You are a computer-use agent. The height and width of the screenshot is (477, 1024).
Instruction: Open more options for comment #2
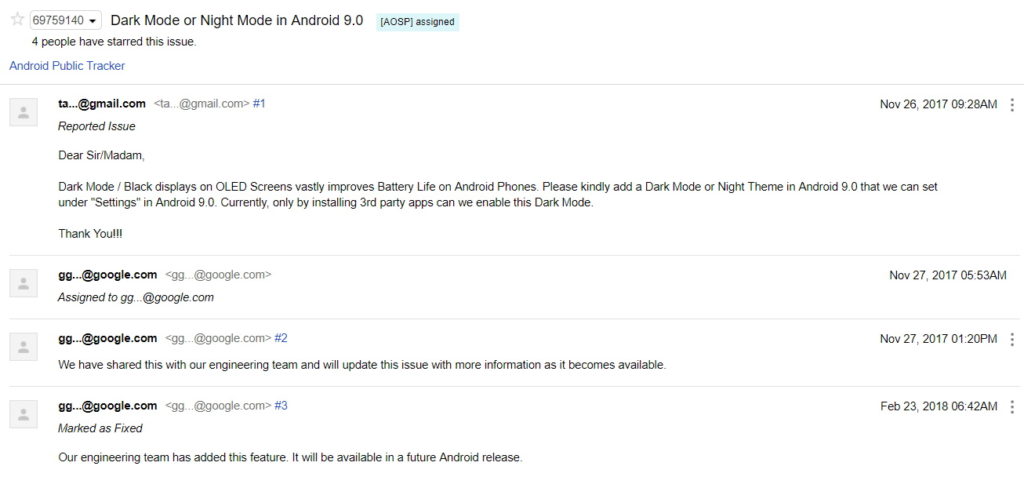pyautogui.click(x=1012, y=339)
